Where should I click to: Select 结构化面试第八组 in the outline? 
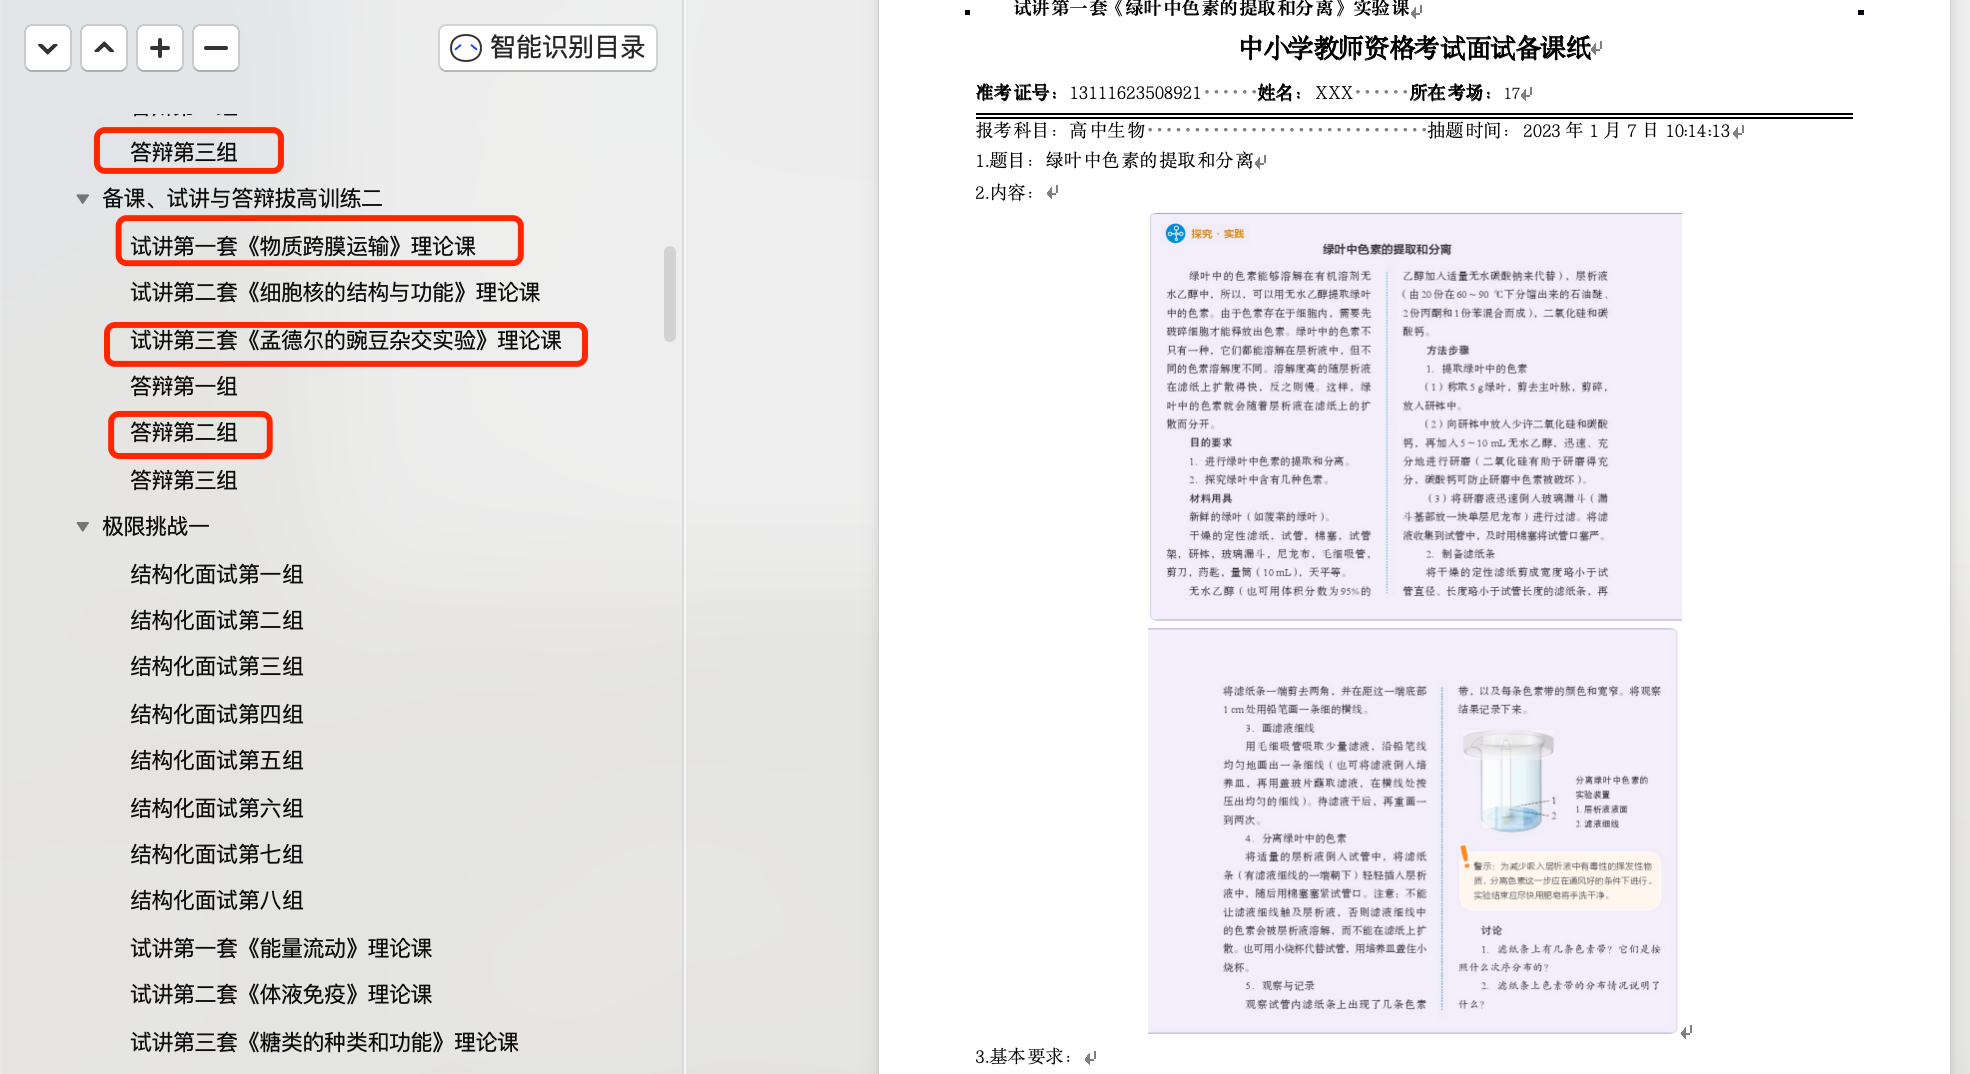pos(217,900)
